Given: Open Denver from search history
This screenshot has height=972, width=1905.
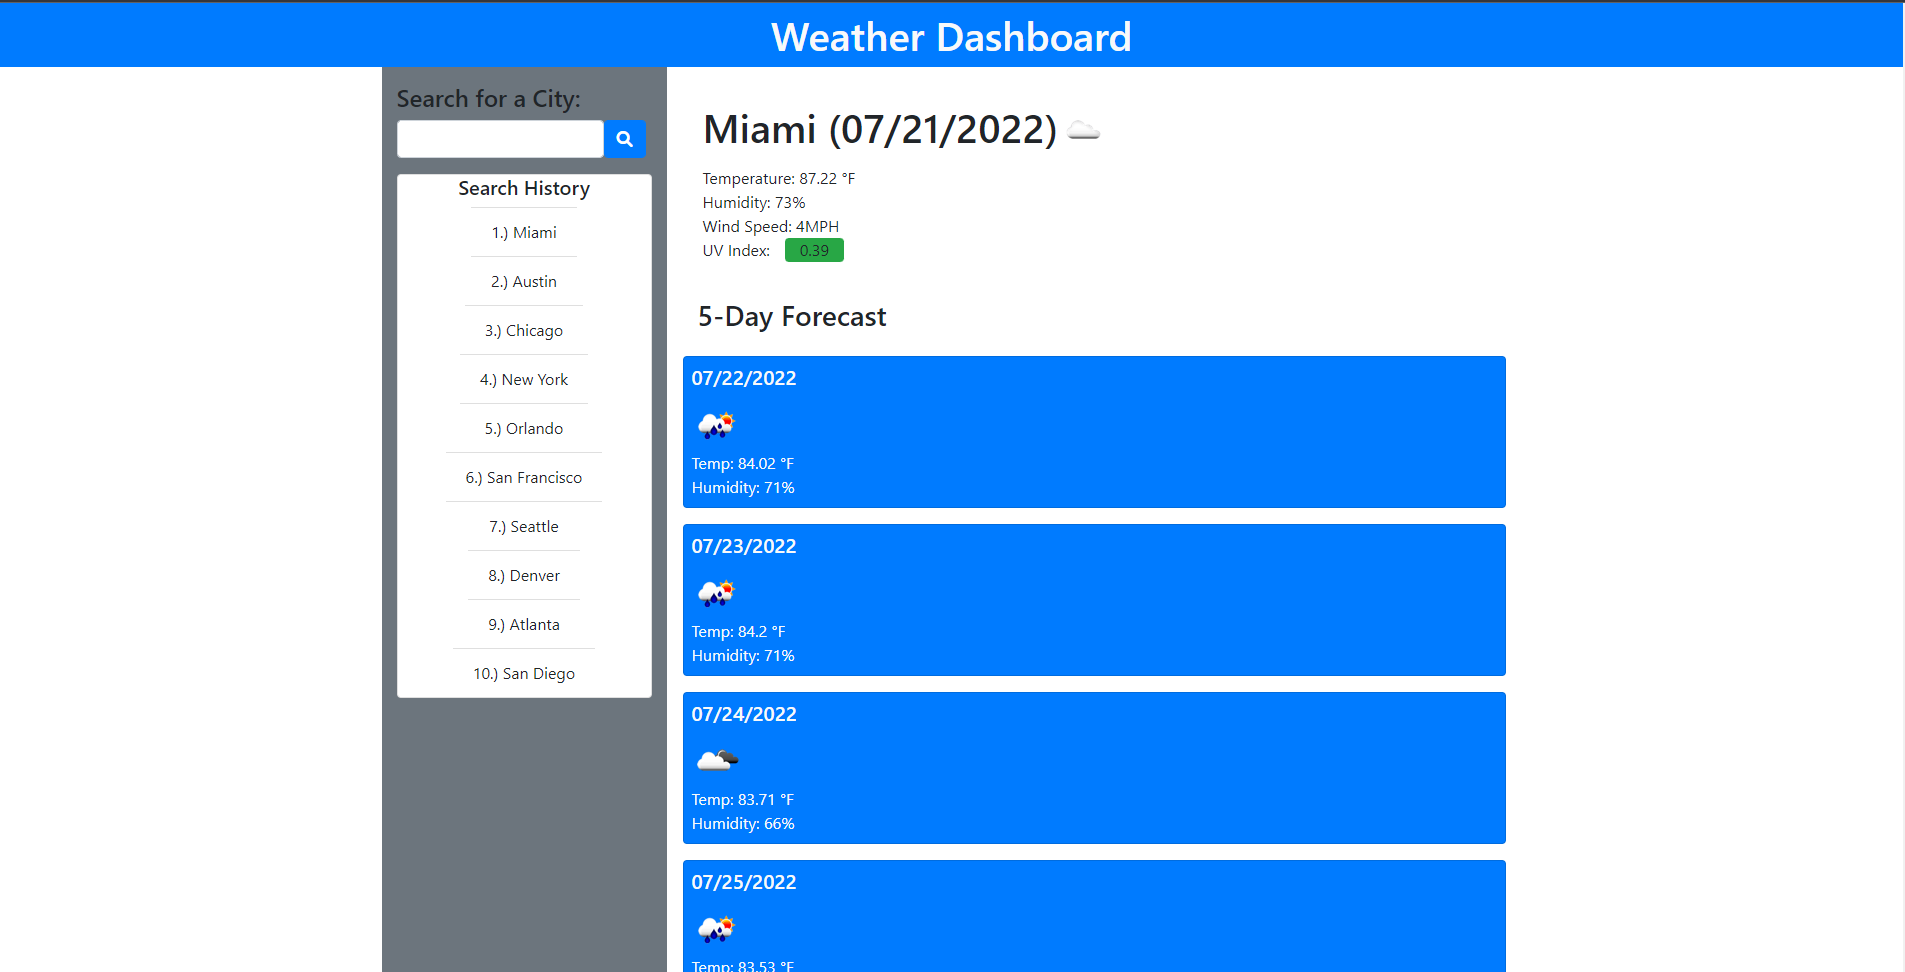Looking at the screenshot, I should pyautogui.click(x=524, y=575).
